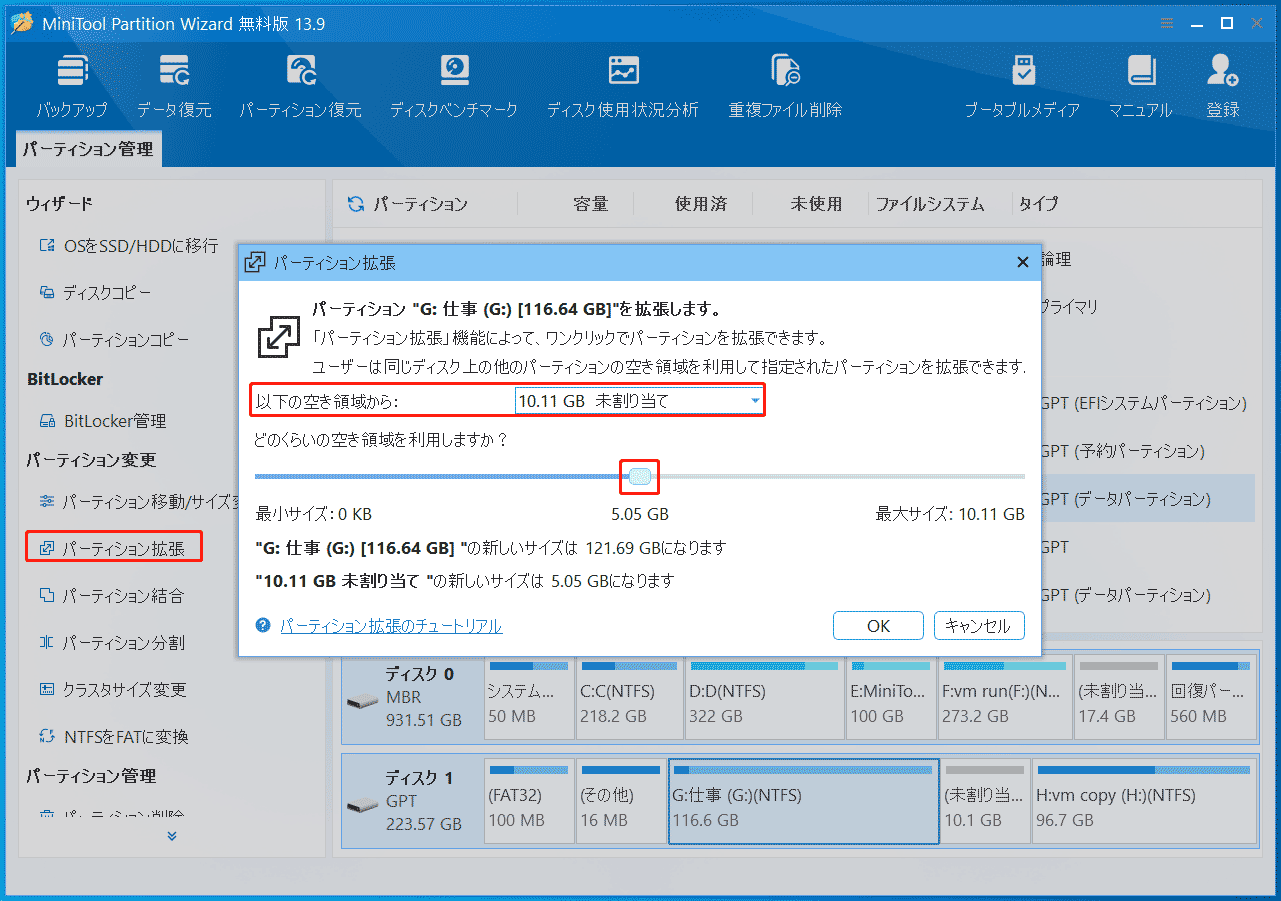Refresh the partition list icon
The width and height of the screenshot is (1281, 901).
(355, 204)
